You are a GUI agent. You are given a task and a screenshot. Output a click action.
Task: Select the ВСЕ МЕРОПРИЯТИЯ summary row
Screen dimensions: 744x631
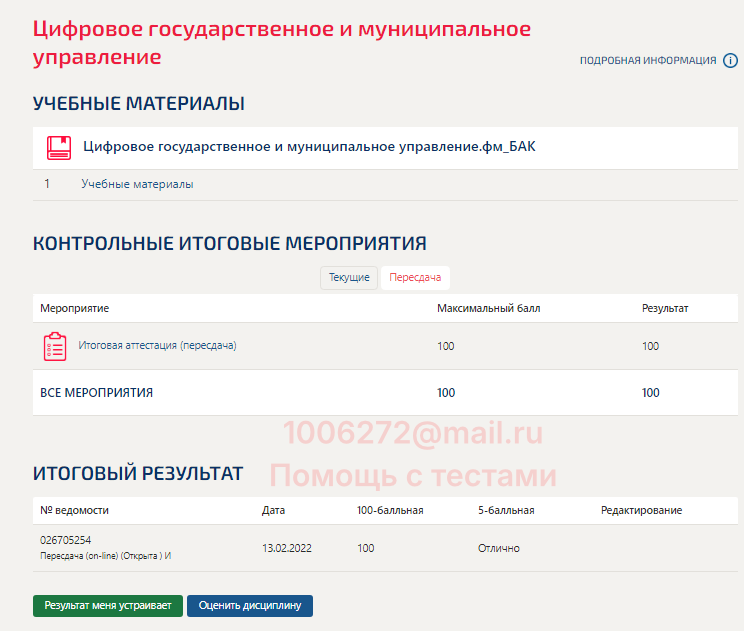click(x=96, y=393)
